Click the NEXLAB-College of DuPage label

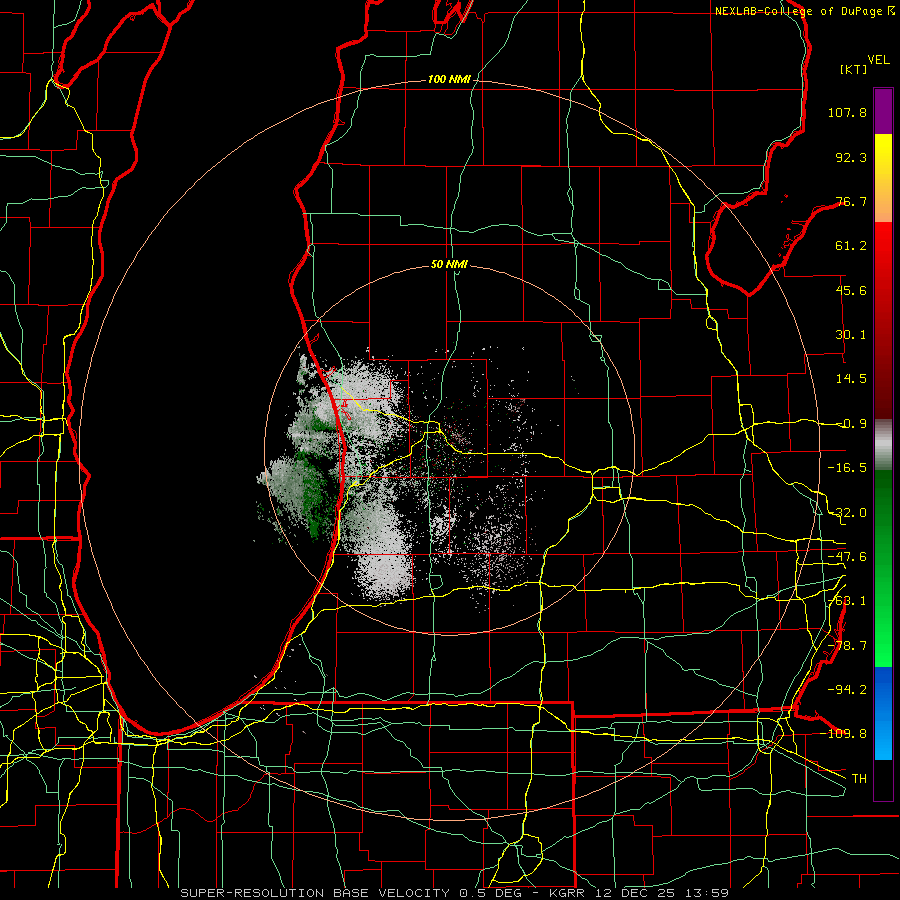tap(804, 11)
